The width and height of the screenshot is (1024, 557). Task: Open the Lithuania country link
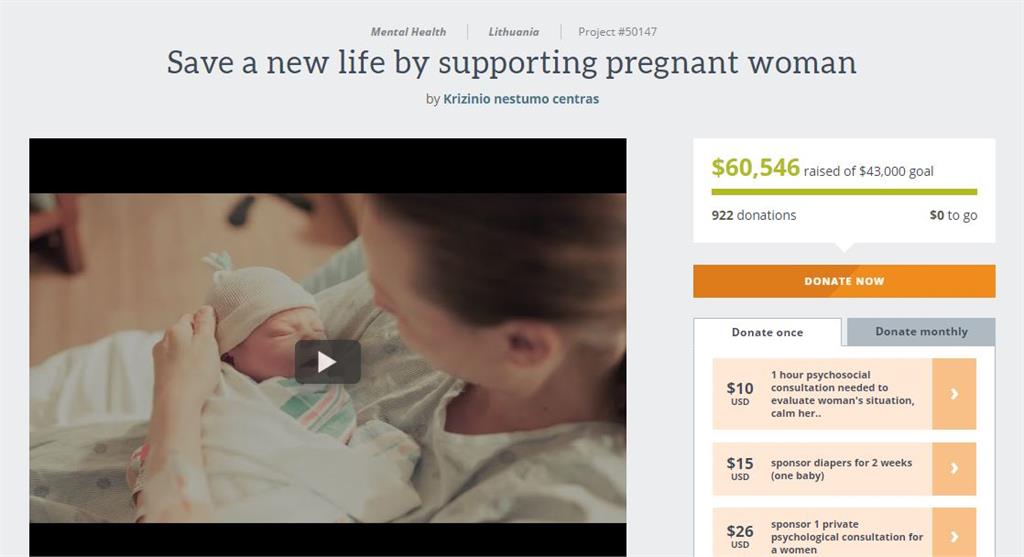pos(516,32)
